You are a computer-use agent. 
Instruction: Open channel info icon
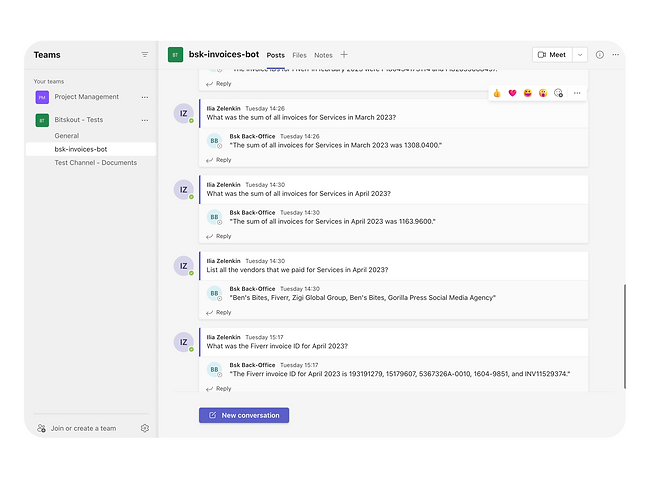coord(599,54)
